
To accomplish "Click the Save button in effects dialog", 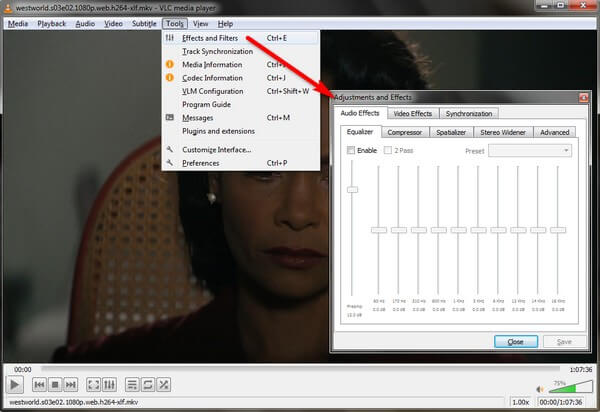I will click(564, 342).
